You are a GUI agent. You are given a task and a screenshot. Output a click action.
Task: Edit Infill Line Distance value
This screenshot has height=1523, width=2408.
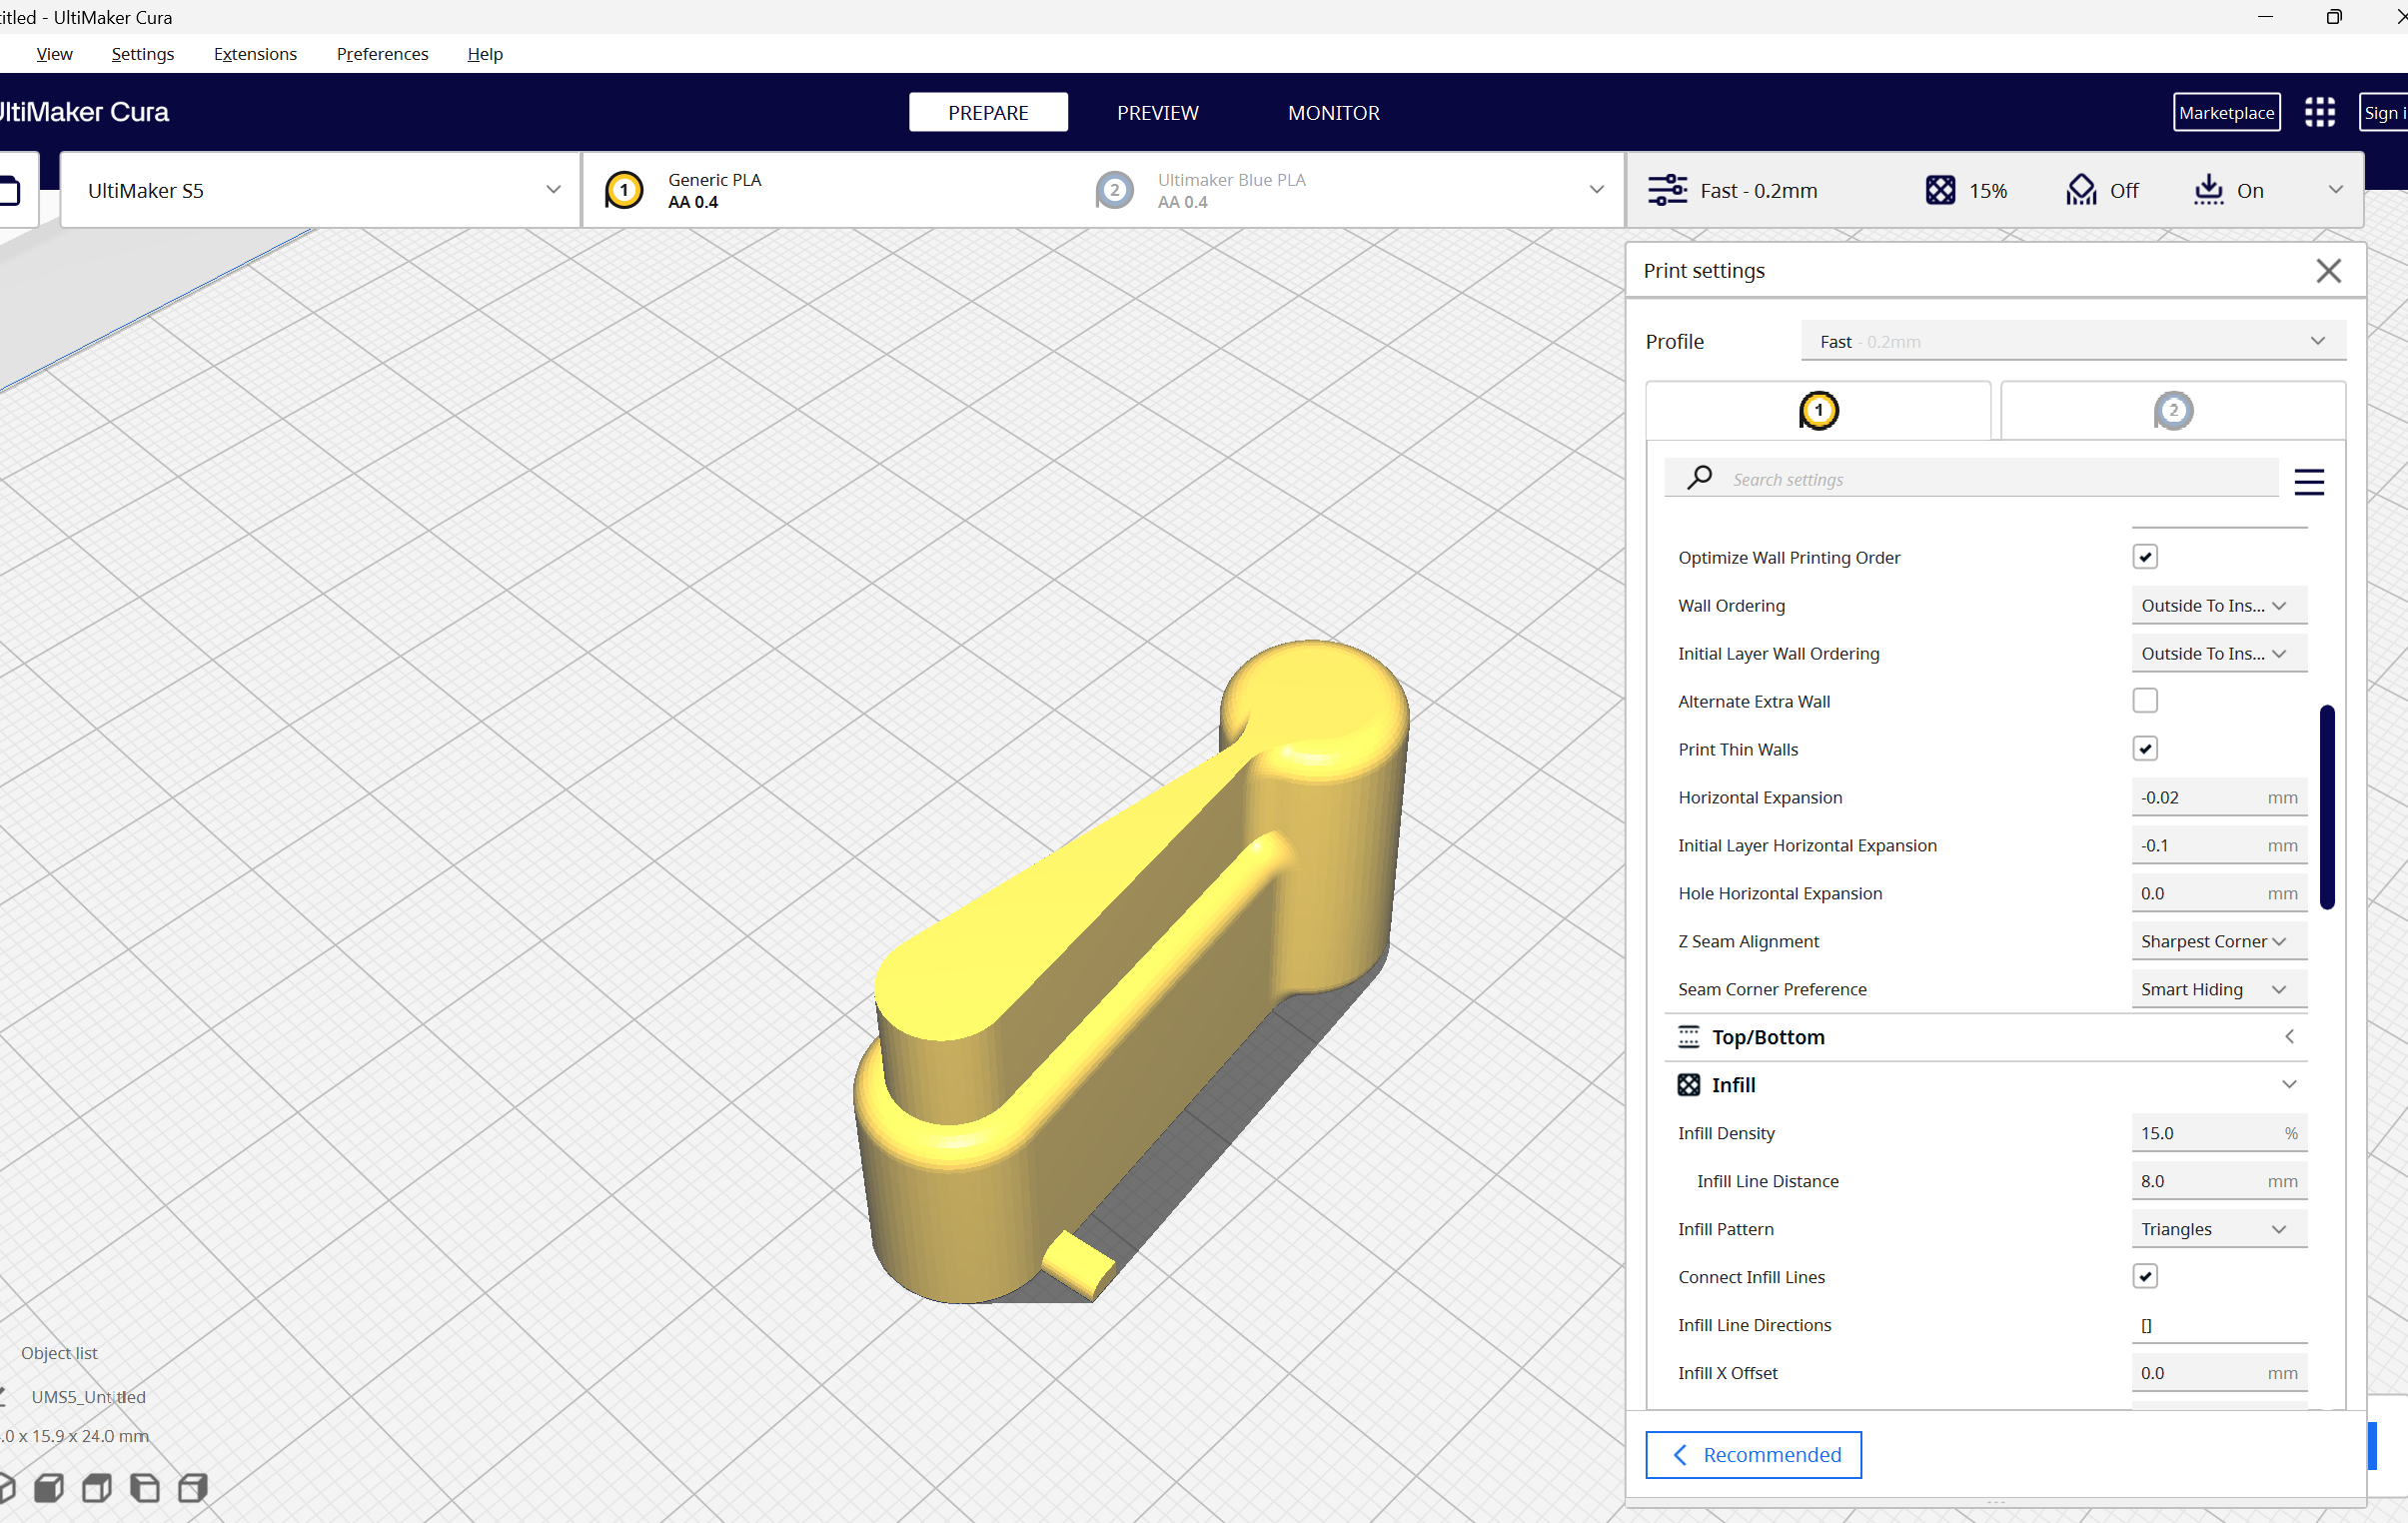click(x=2219, y=1181)
